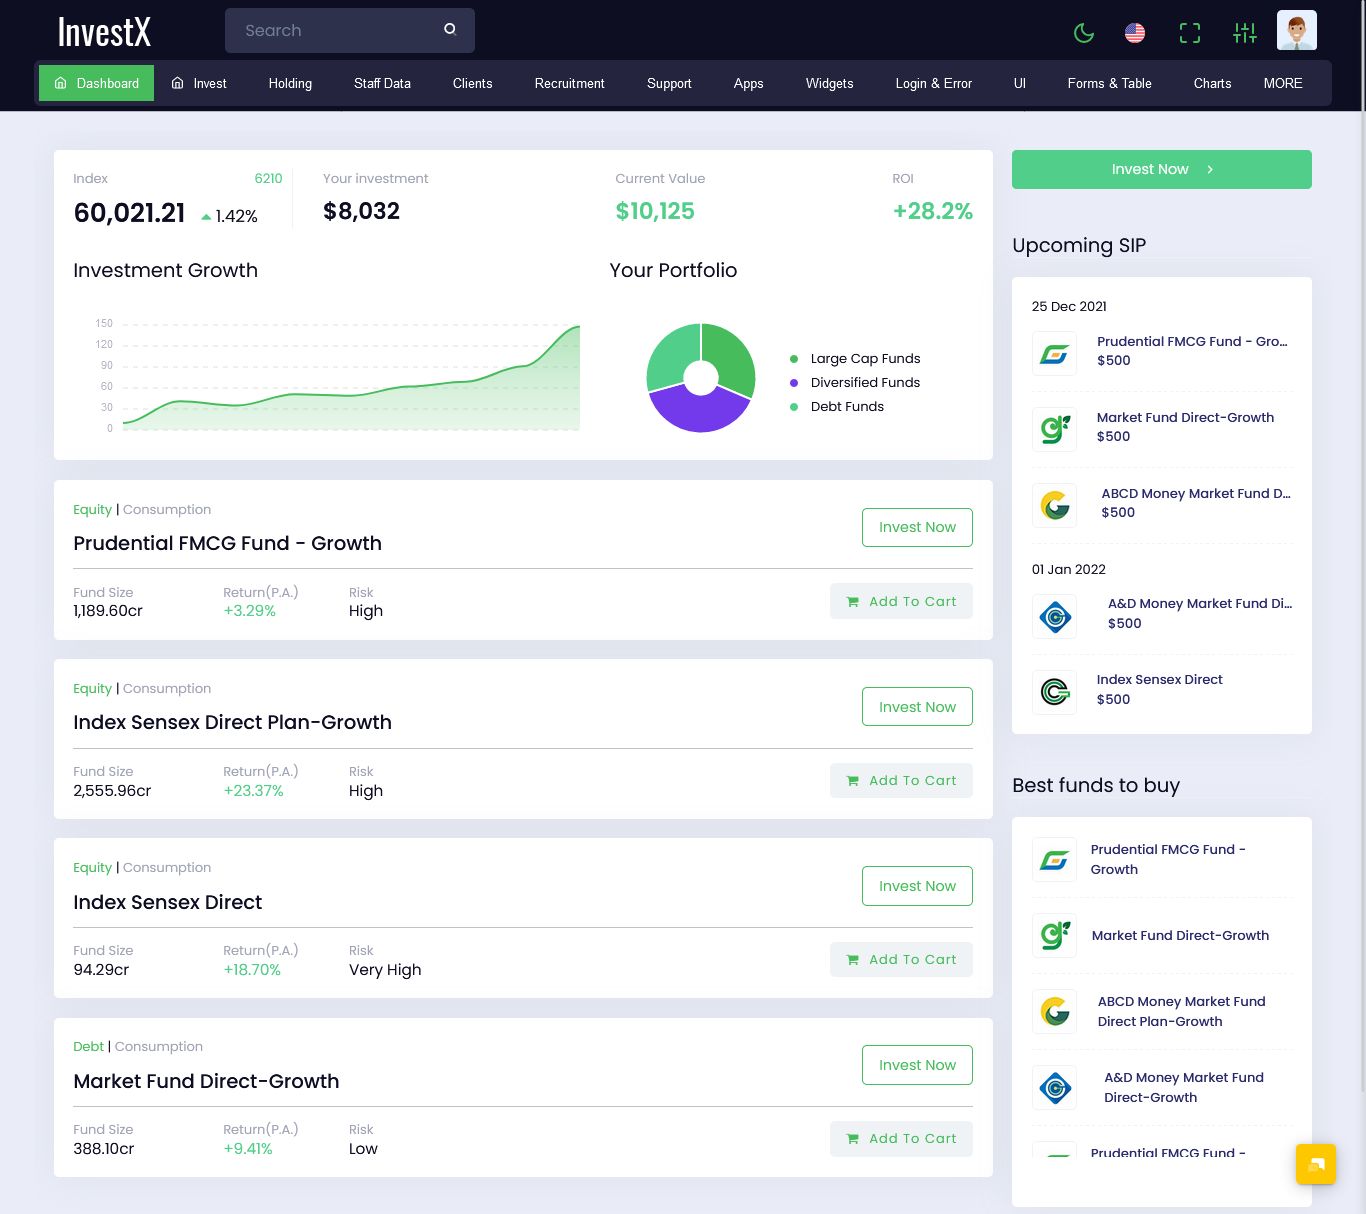Click the profile avatar picture

[x=1296, y=30]
